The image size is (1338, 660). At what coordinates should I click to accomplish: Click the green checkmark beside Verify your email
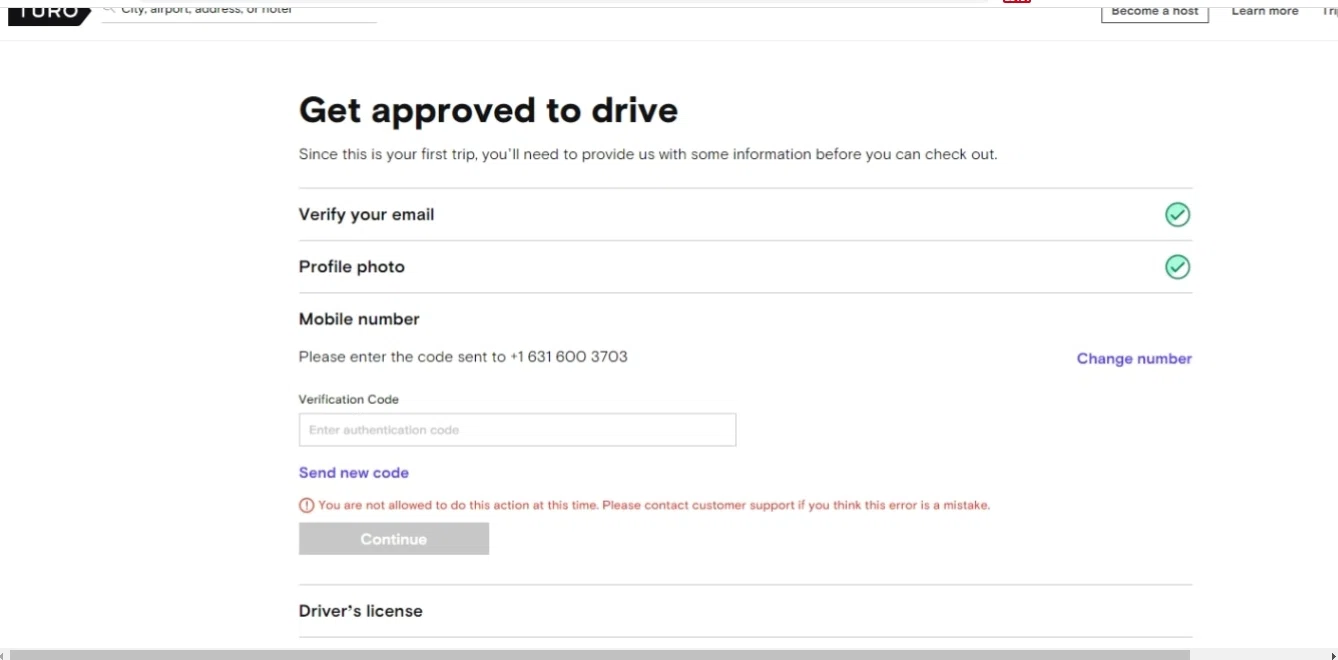click(x=1177, y=215)
